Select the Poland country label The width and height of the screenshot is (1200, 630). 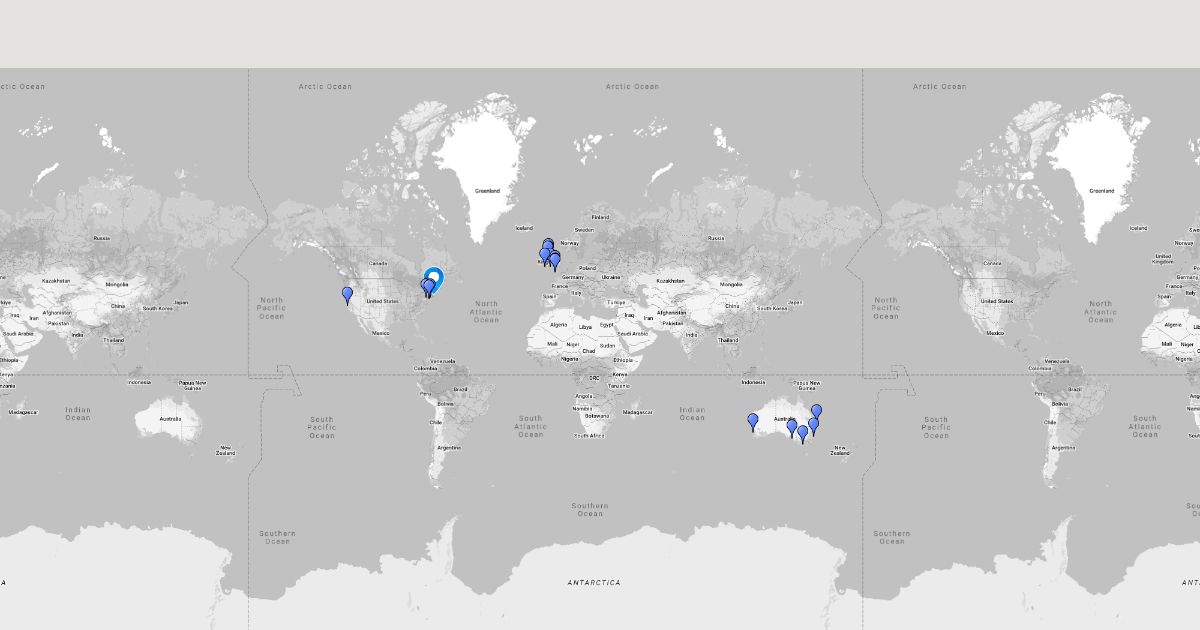(x=586, y=268)
